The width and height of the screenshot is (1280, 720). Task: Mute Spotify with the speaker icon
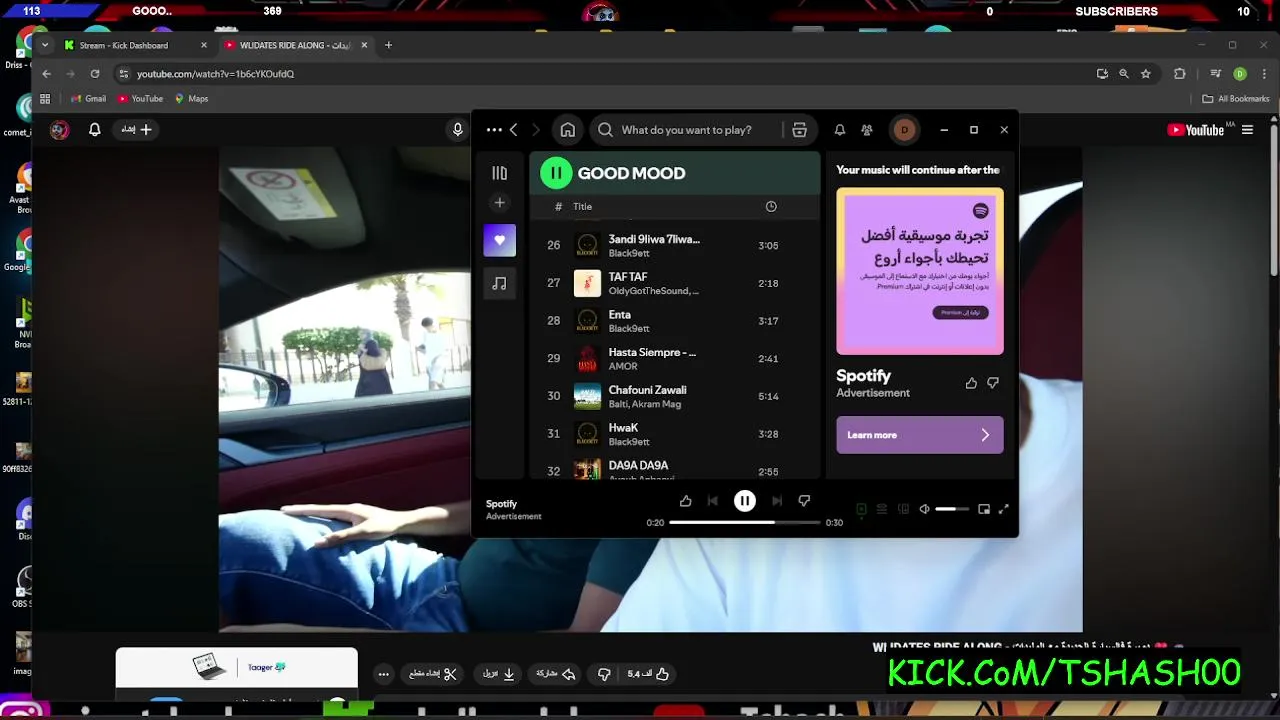[x=925, y=509]
